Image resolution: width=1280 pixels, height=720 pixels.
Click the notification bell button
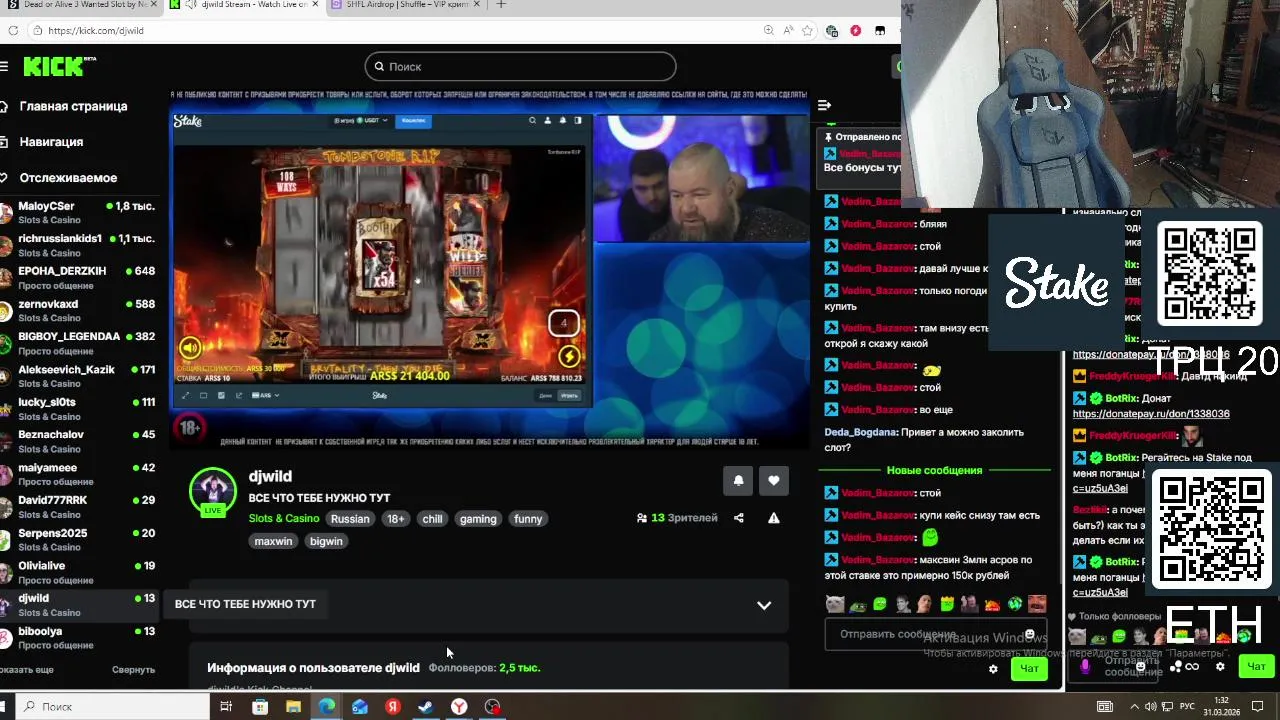tap(738, 481)
